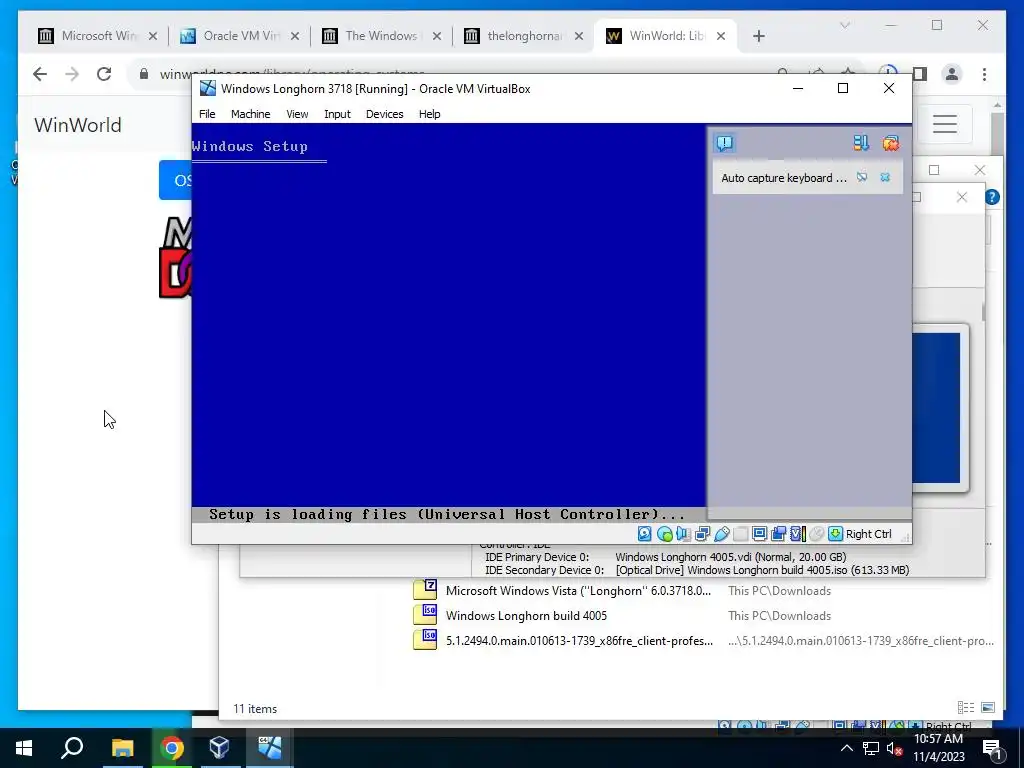Open the Input menu
This screenshot has height=768, width=1024.
(x=337, y=114)
